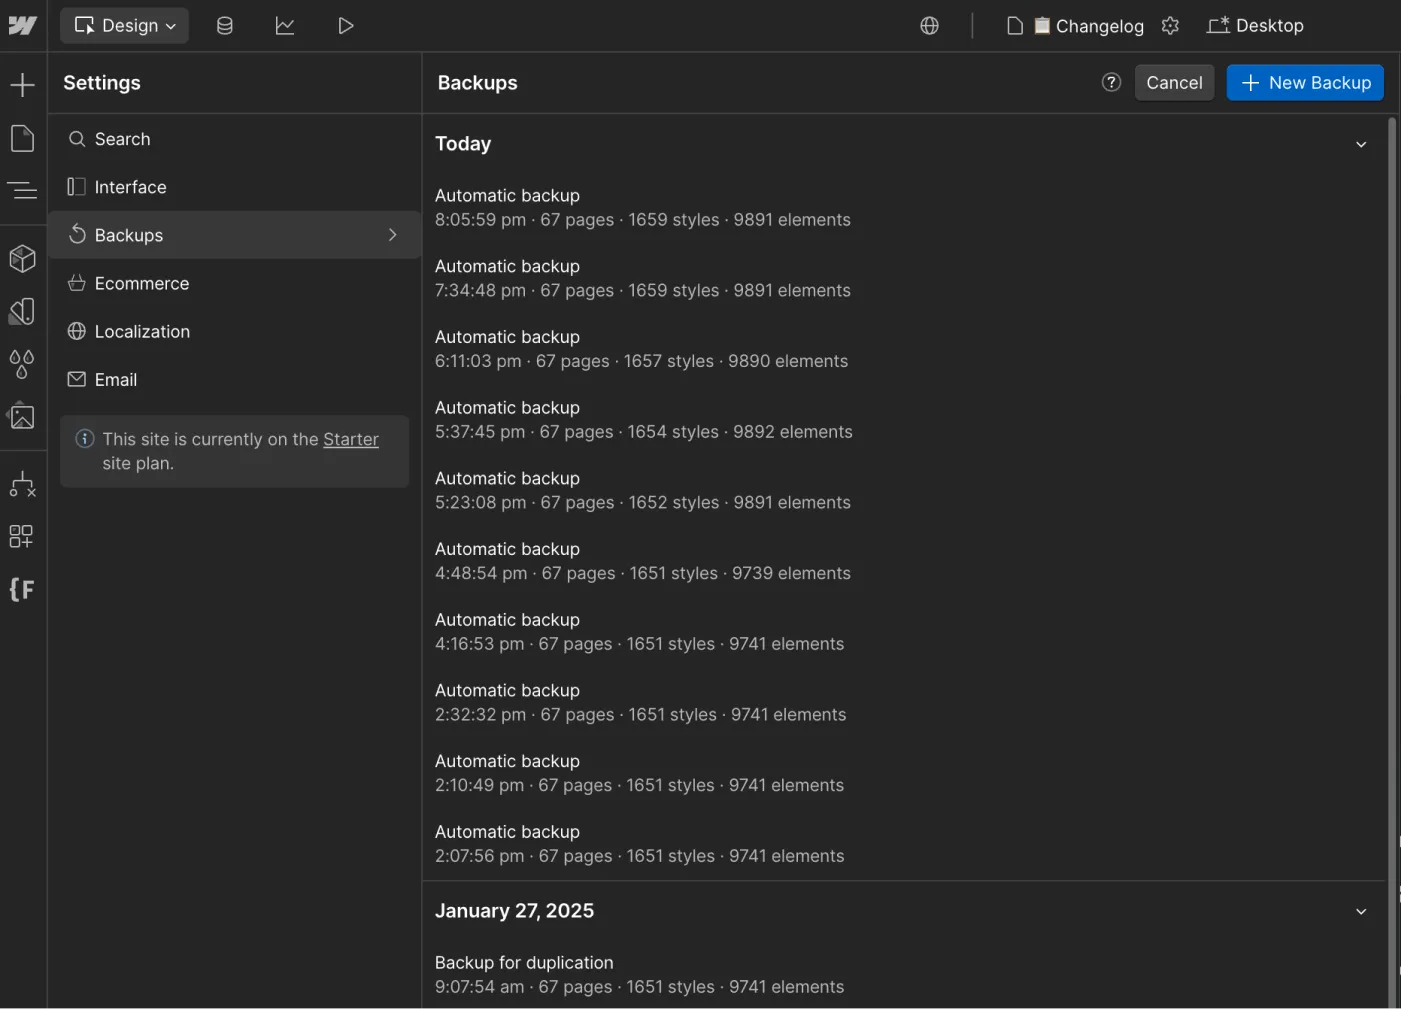The height and width of the screenshot is (1009, 1401).
Task: Create a New Backup
Action: tap(1305, 82)
